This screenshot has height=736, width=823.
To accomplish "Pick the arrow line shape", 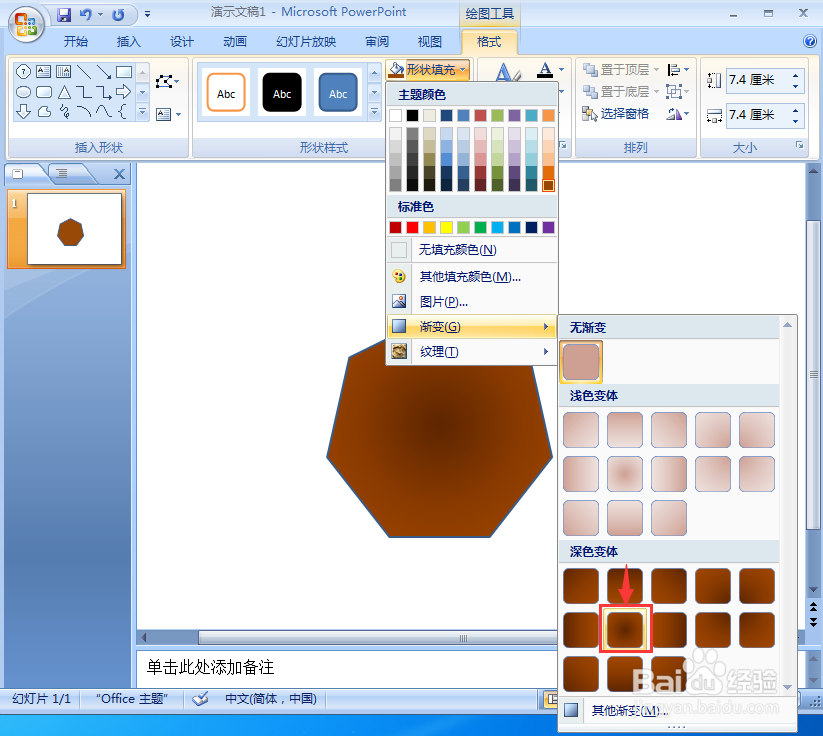I will 104,71.
